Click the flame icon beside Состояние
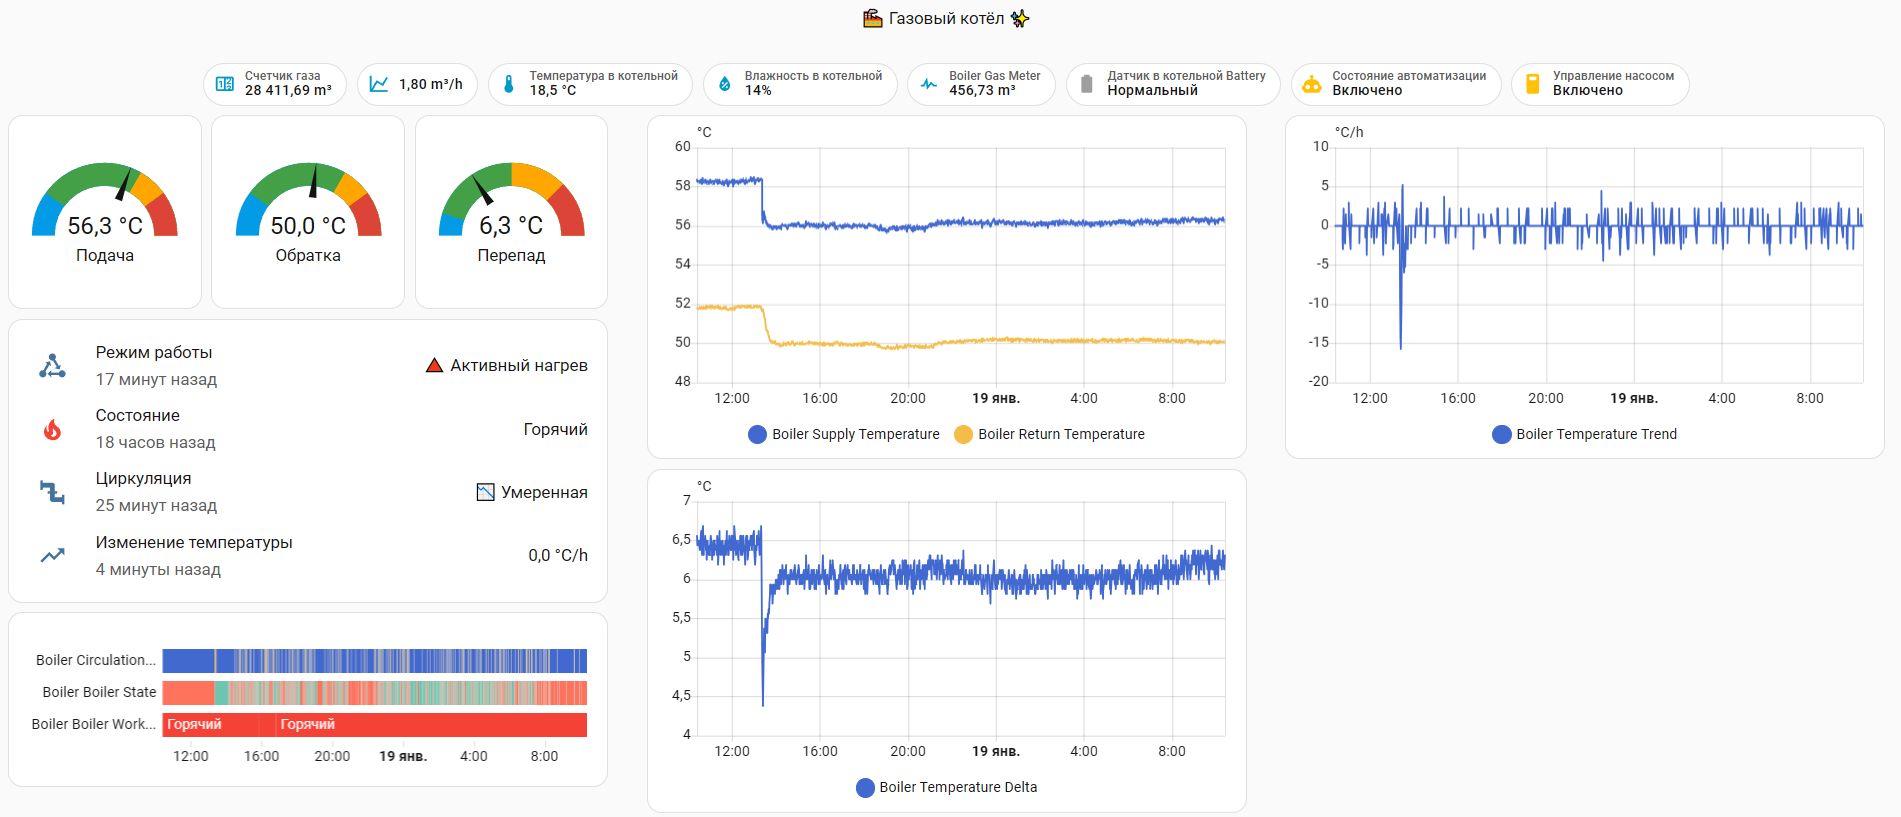Viewport: 1901px width, 817px height. coord(52,429)
